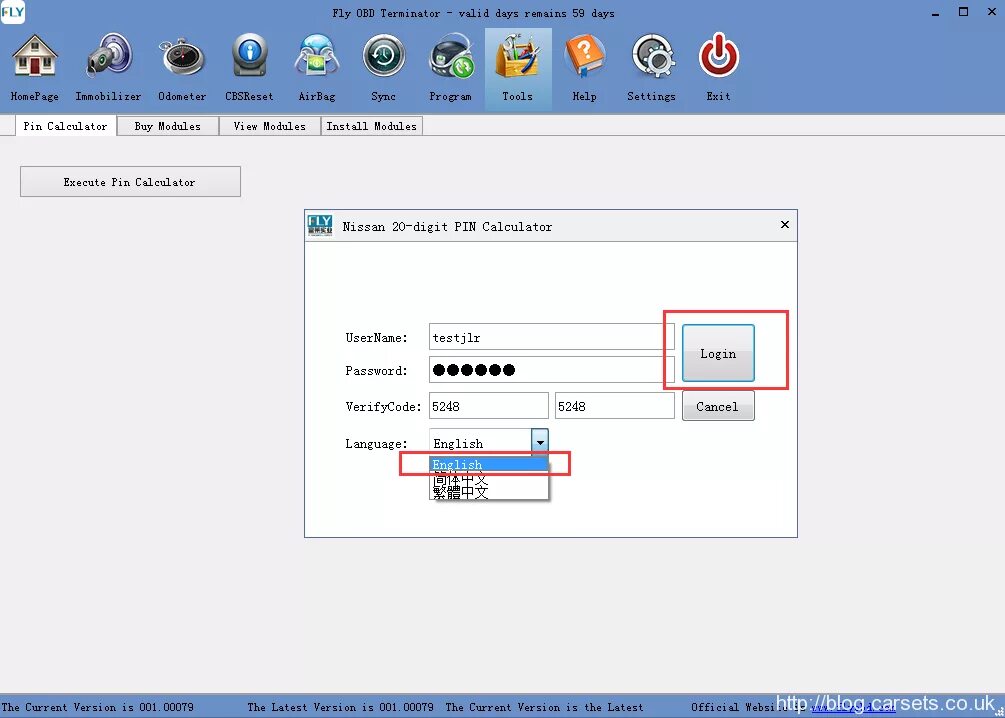Minimize the Fly OBD Terminator window
This screenshot has height=718, width=1005.
click(x=935, y=12)
